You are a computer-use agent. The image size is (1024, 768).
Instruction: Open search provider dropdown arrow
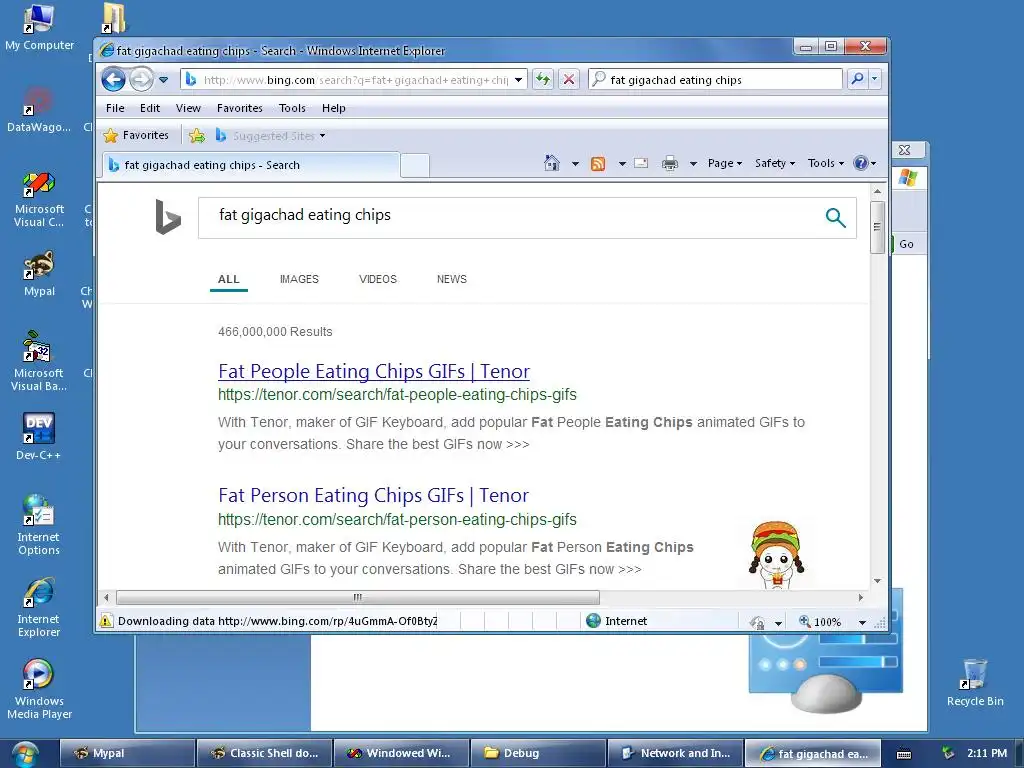coord(875,79)
